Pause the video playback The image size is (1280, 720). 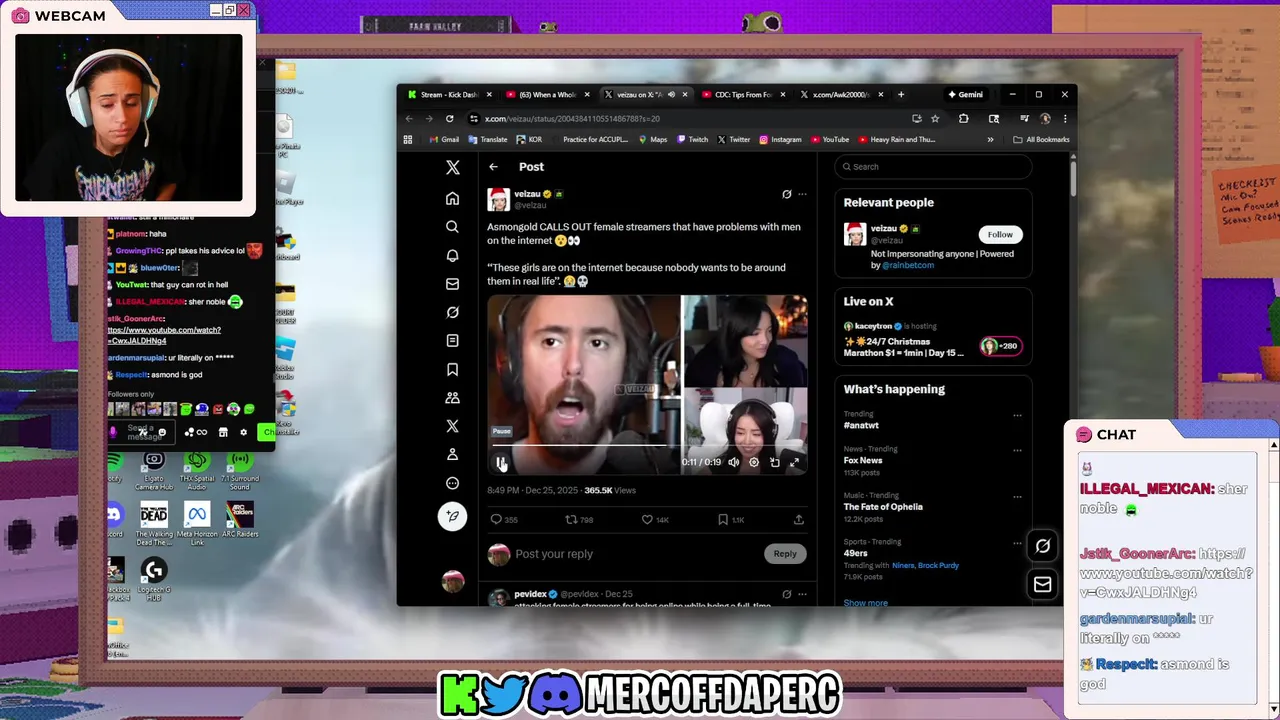pos(501,462)
